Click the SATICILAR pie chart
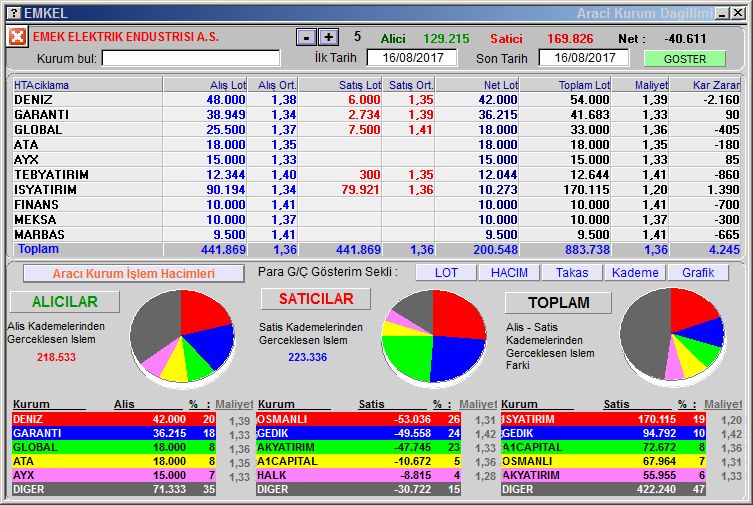Screen dimensions: 753x505 (x=434, y=337)
